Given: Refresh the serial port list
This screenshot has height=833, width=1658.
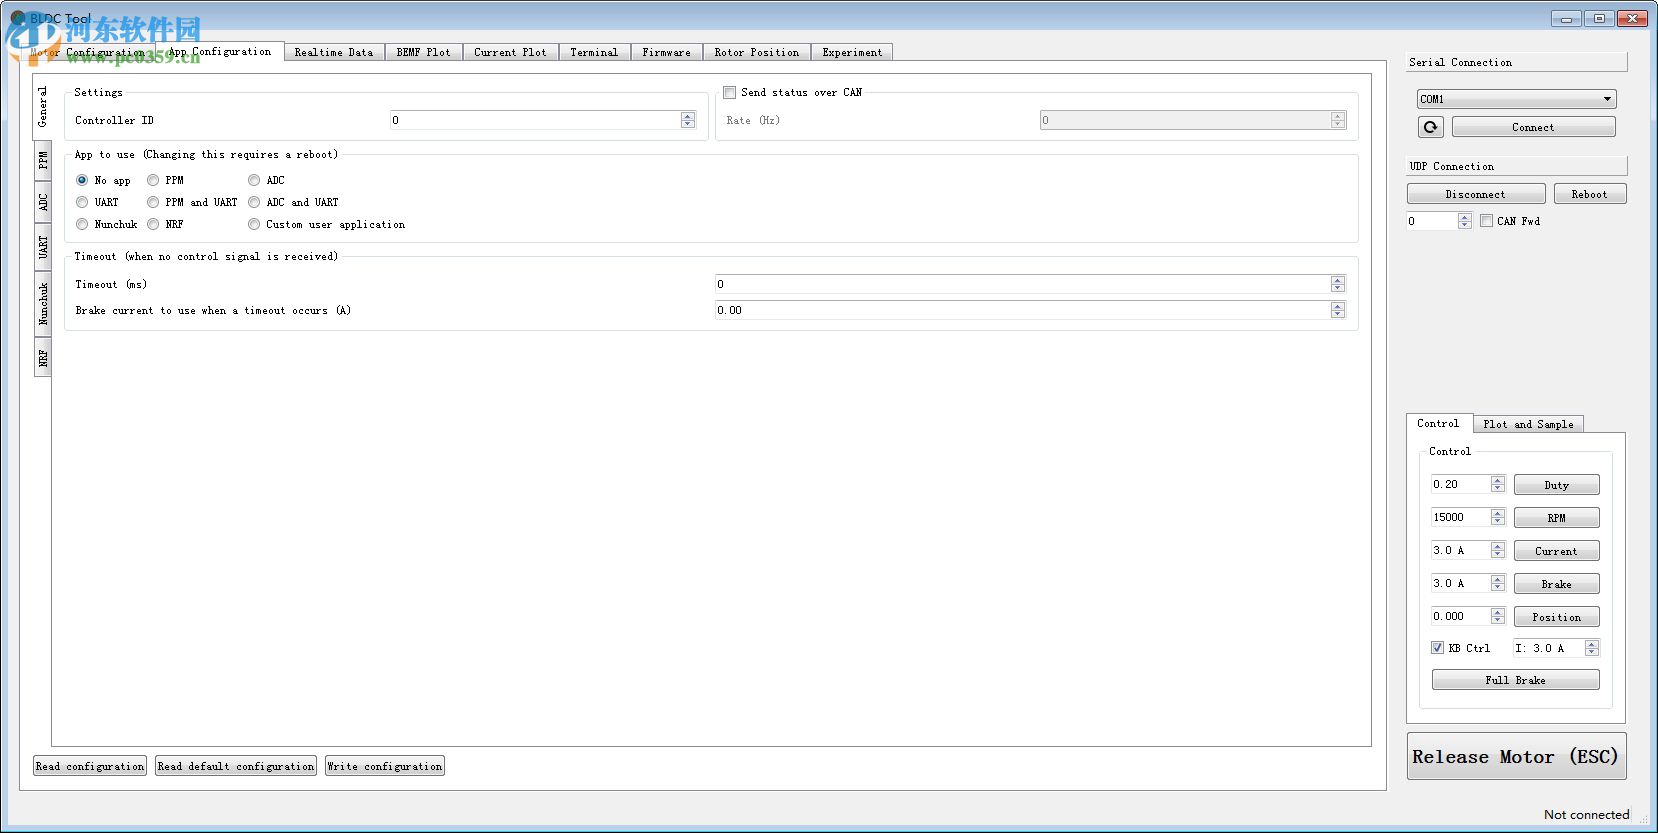Looking at the screenshot, I should 1430,127.
